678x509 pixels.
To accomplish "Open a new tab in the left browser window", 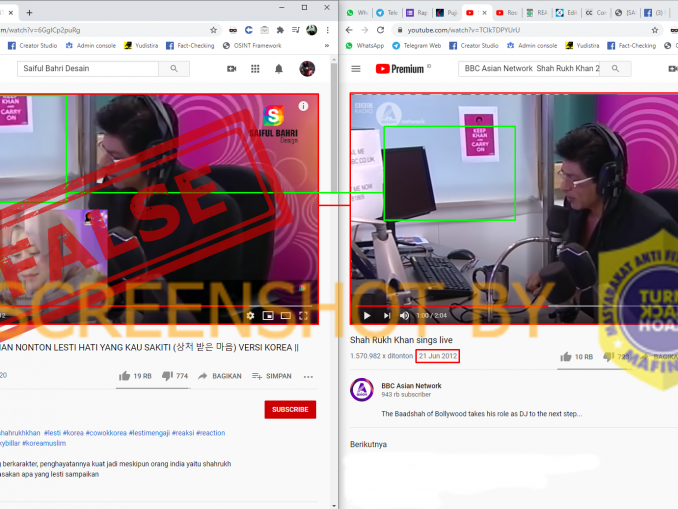I will 29,13.
